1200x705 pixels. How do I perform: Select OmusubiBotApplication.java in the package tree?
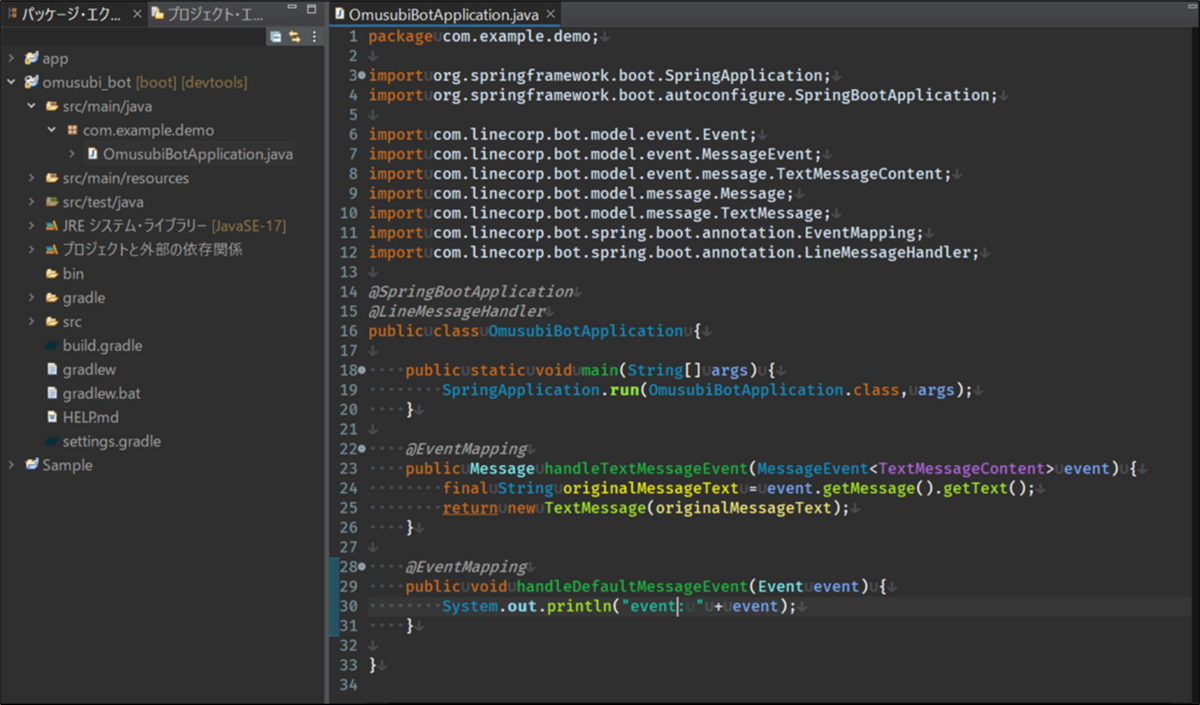tap(198, 154)
